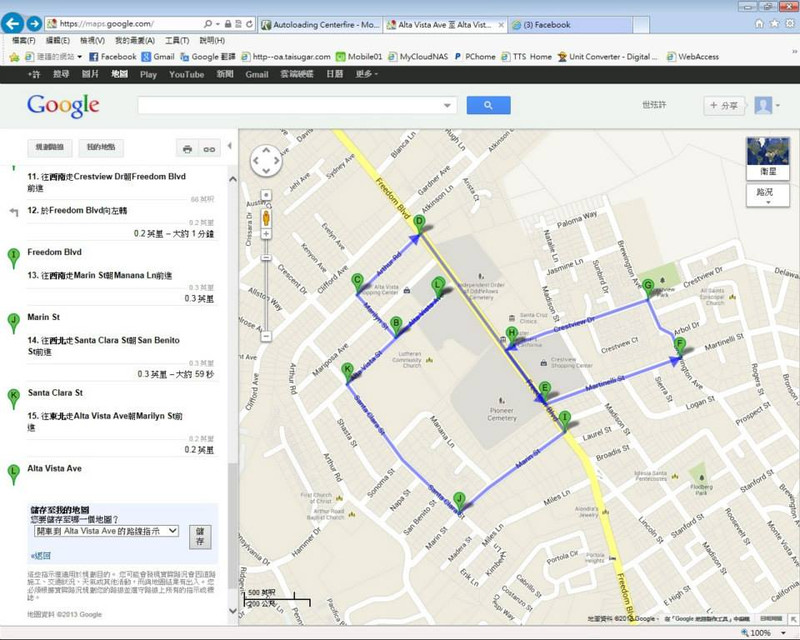Expand the favorites bar overflow chevron

pyautogui.click(x=794, y=52)
